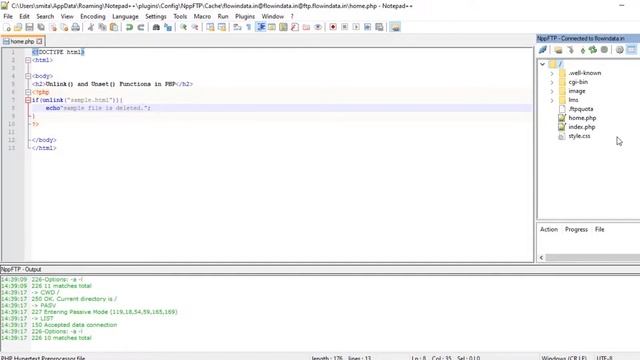Image resolution: width=640 pixels, height=360 pixels.
Task: Select home.php in the FTP tree
Action: click(x=582, y=118)
